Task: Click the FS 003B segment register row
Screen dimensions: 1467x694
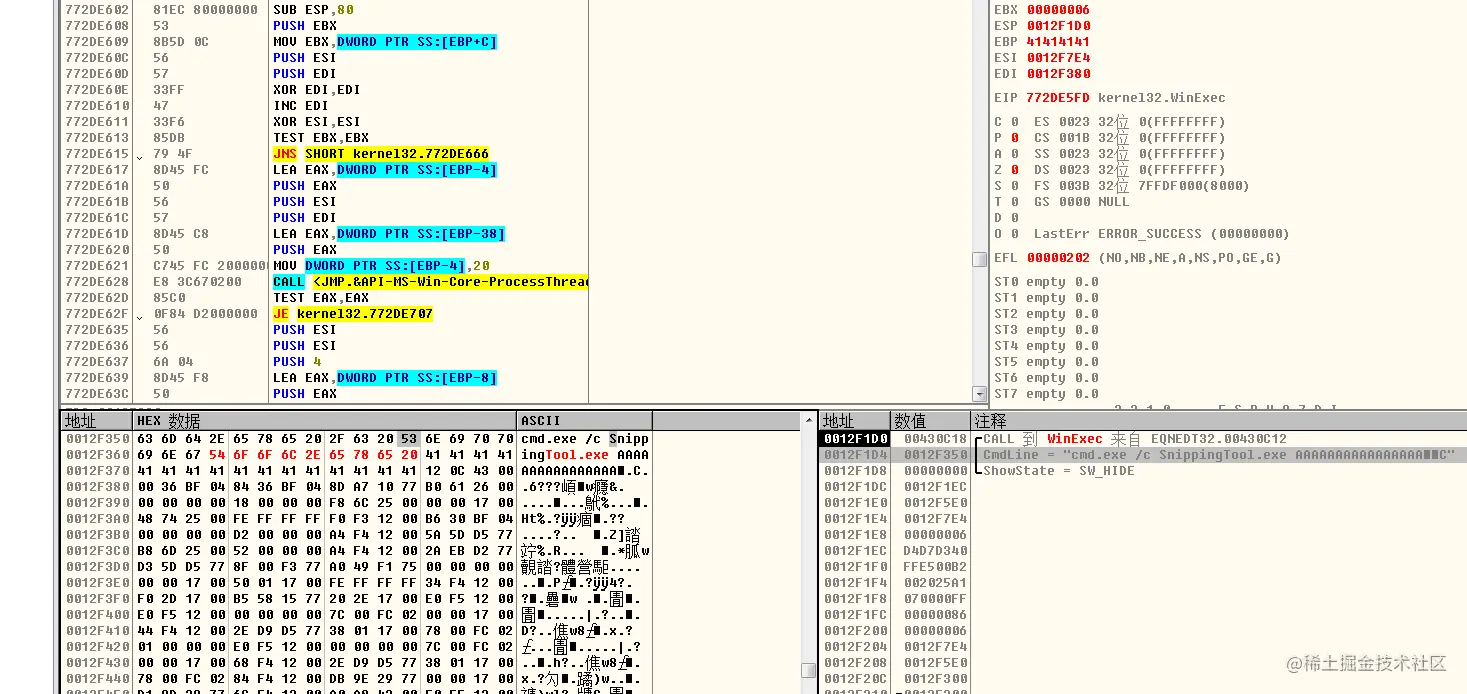Action: (1141, 186)
